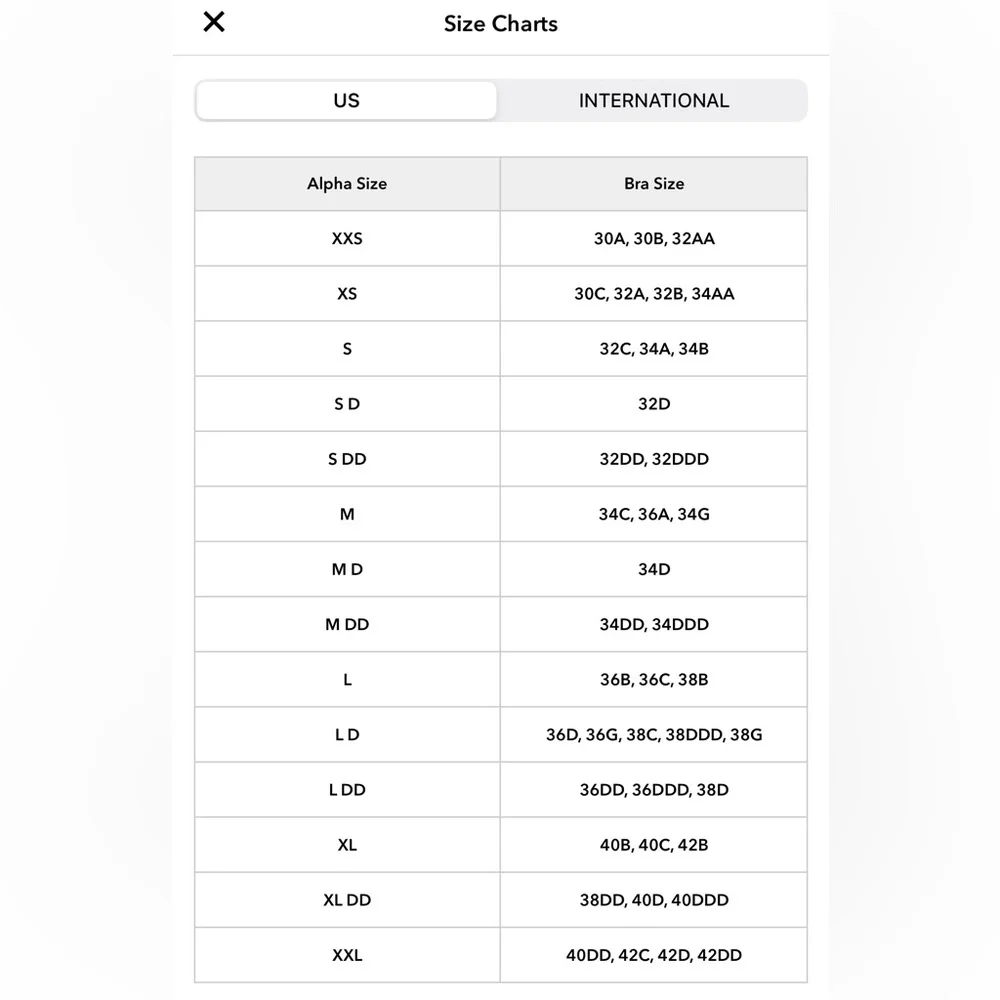Click the Size Charts title text
The height and width of the screenshot is (1000, 1000).
(501, 24)
